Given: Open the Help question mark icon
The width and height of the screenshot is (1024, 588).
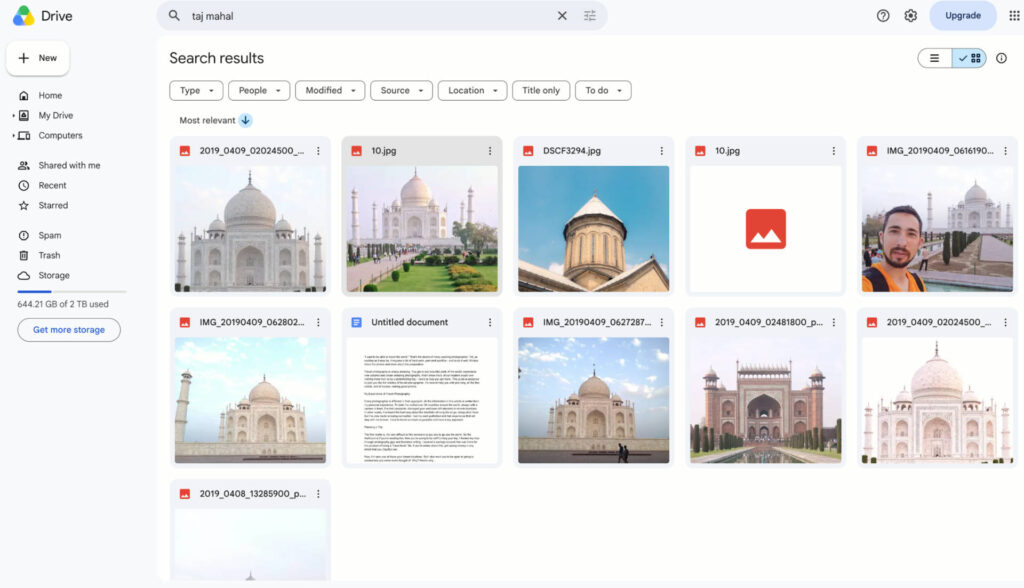Looking at the screenshot, I should point(883,16).
